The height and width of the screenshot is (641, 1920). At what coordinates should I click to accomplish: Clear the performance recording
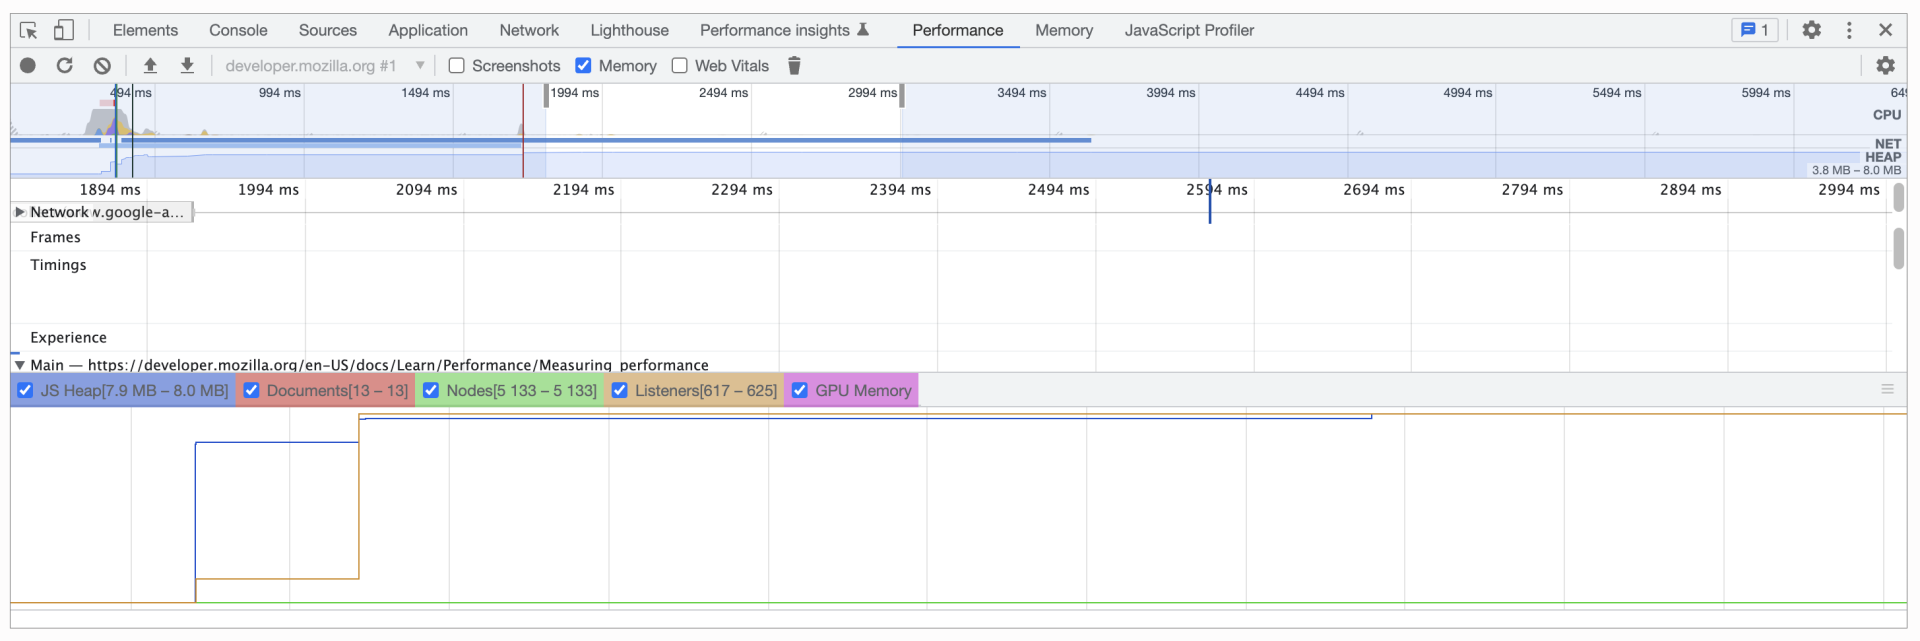(102, 66)
